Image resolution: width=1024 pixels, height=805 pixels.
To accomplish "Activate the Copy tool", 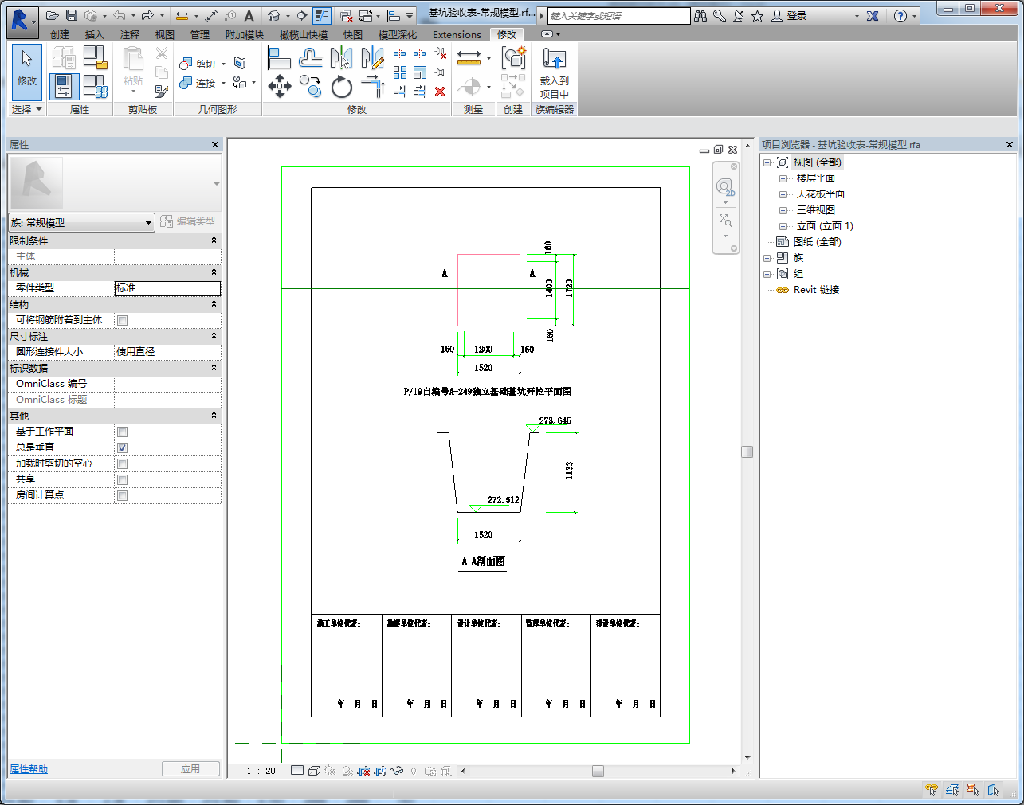I will click(x=311, y=86).
